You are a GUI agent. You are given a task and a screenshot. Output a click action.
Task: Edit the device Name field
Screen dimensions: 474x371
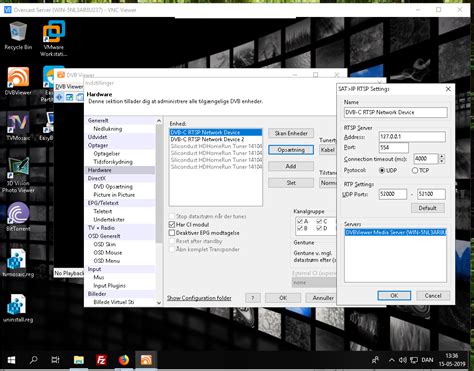[396, 112]
